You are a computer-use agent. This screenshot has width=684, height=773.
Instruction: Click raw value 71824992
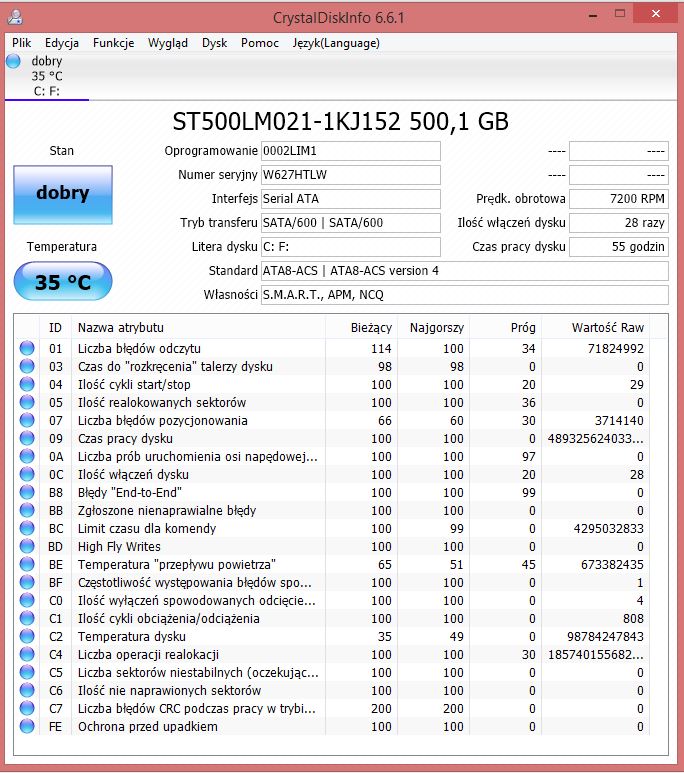click(x=615, y=349)
